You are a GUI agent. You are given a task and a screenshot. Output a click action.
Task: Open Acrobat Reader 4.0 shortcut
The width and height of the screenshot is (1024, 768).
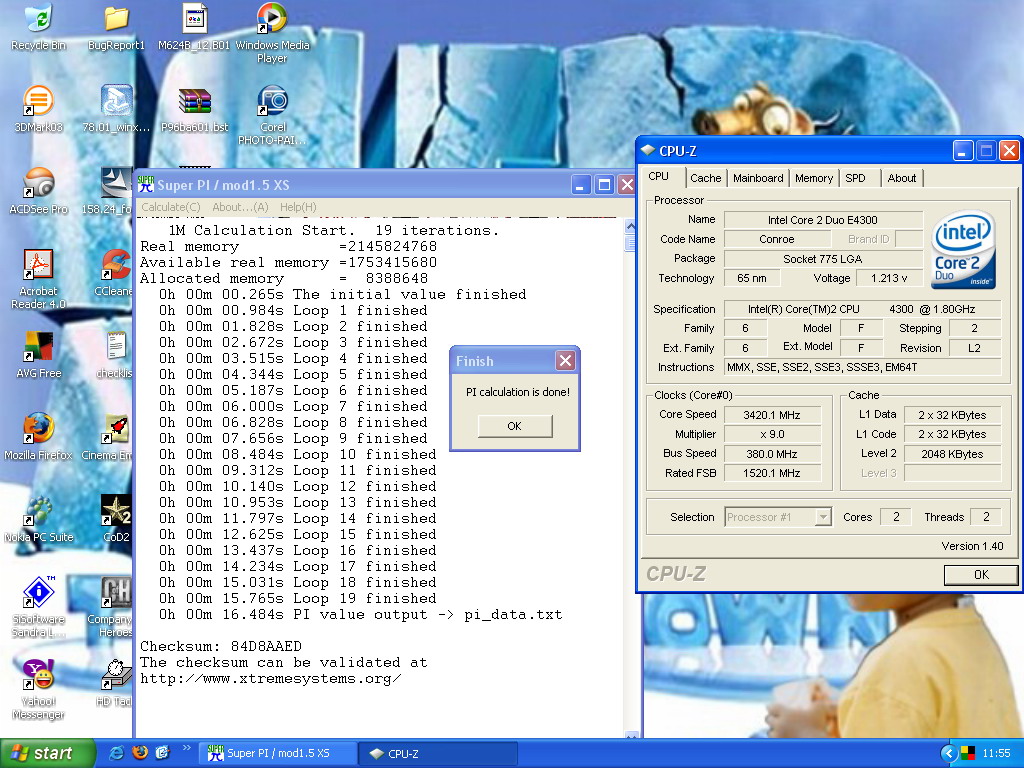[x=39, y=280]
